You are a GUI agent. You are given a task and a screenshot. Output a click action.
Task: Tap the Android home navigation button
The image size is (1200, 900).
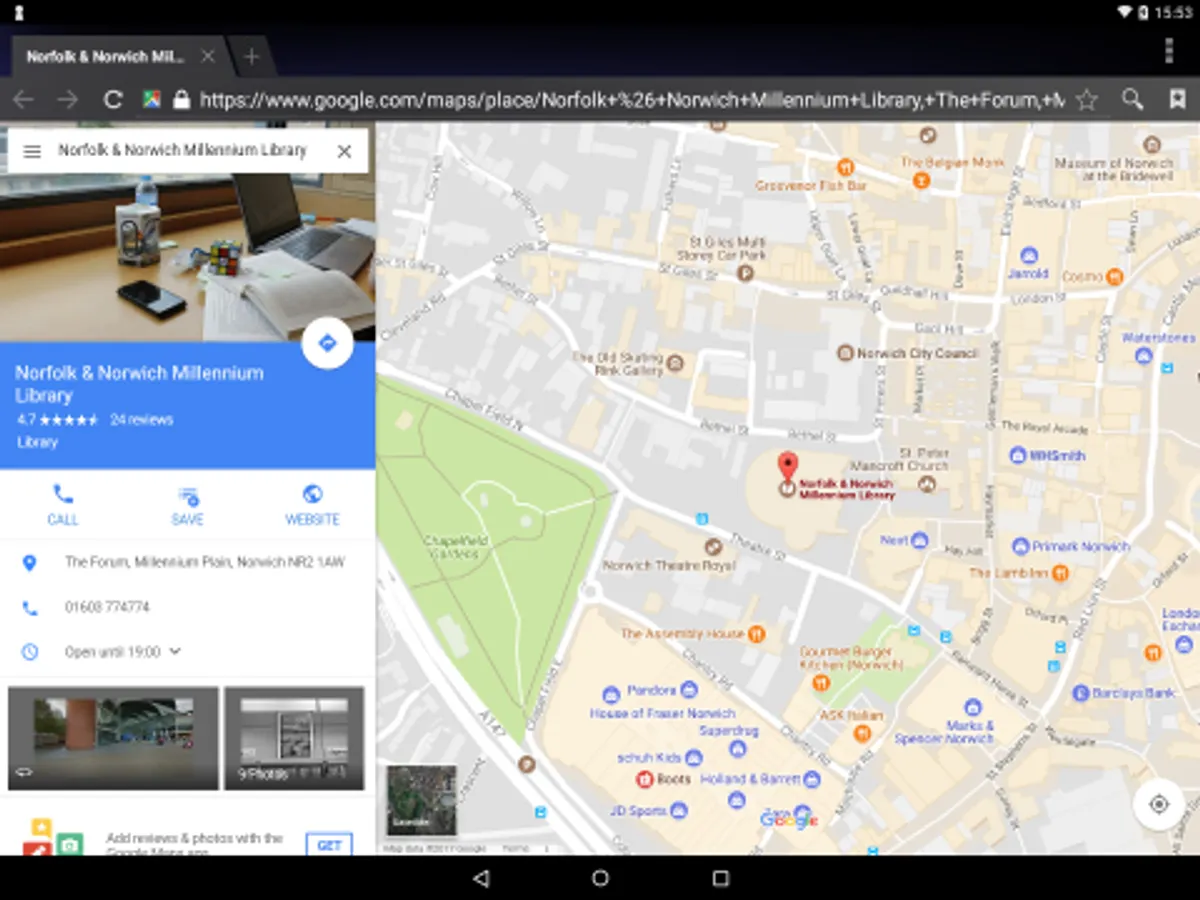pos(600,878)
